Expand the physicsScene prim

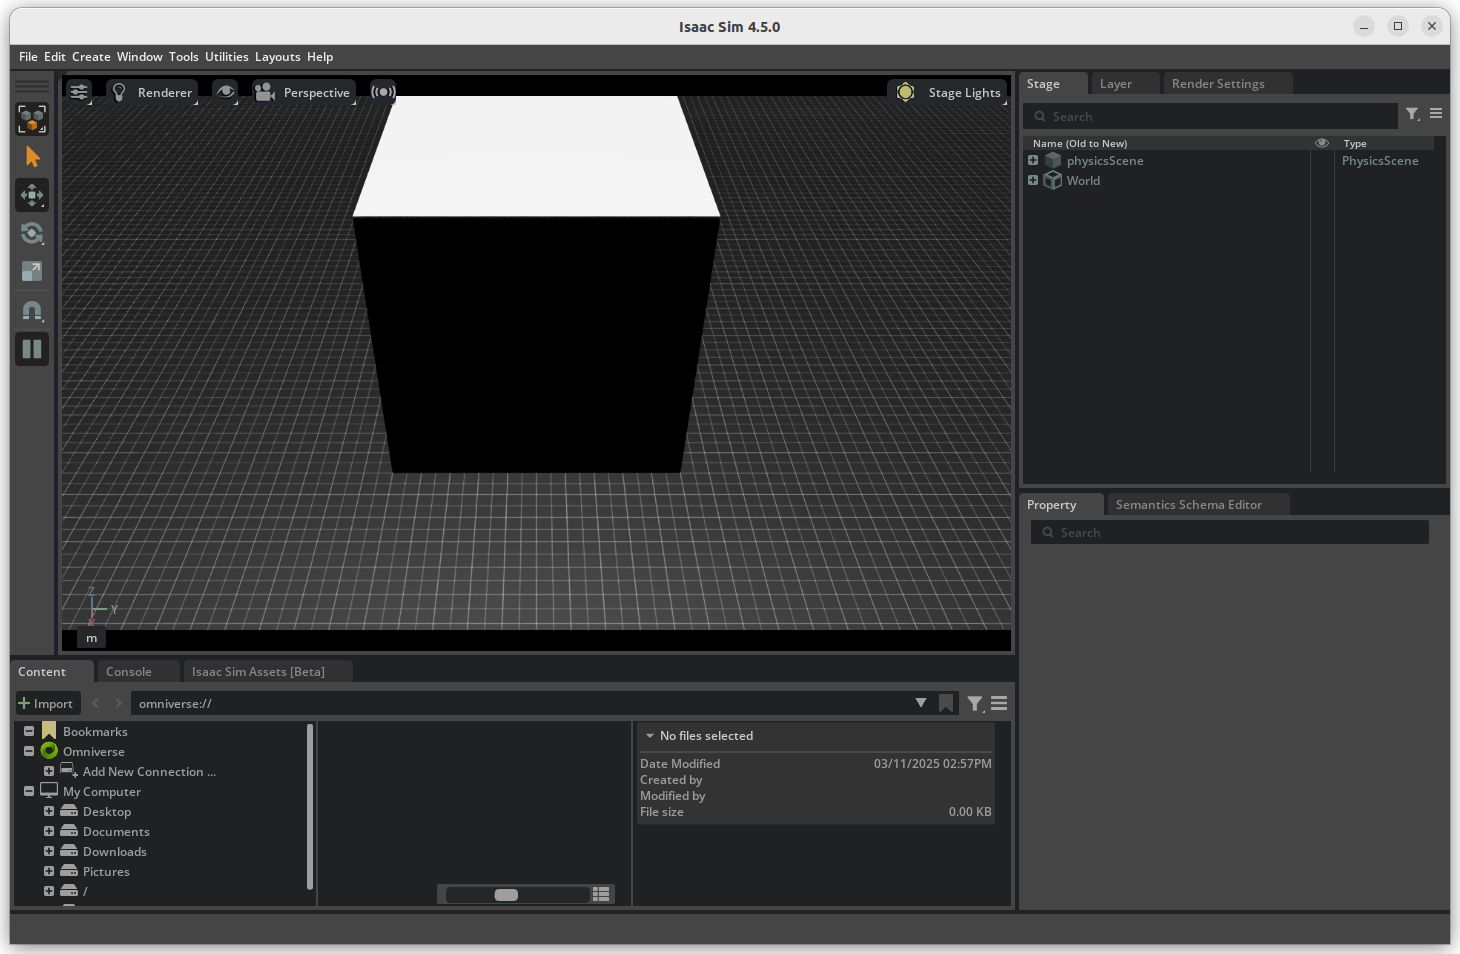[x=1033, y=160]
